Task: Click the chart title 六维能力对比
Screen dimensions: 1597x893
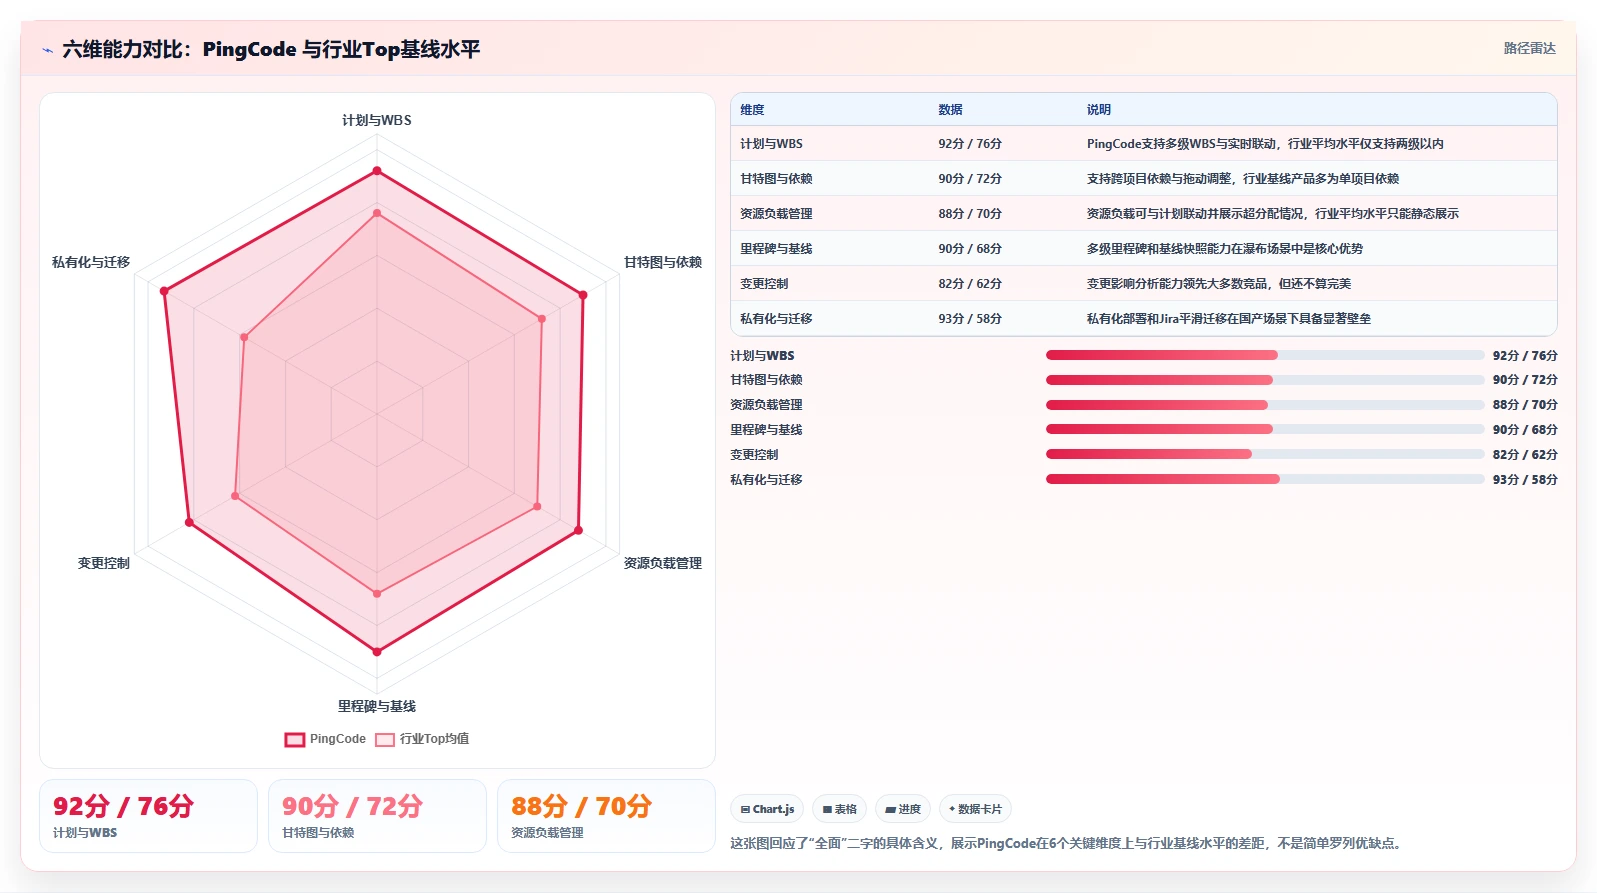Action: pyautogui.click(x=271, y=49)
